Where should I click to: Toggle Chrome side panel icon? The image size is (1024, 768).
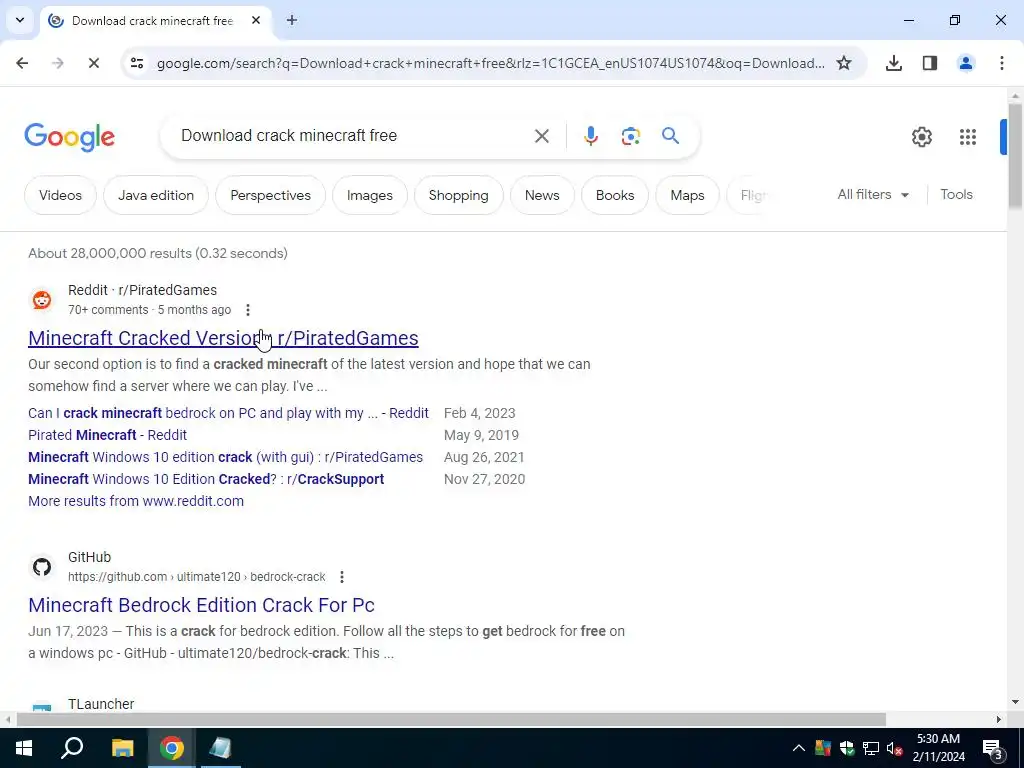click(x=930, y=63)
